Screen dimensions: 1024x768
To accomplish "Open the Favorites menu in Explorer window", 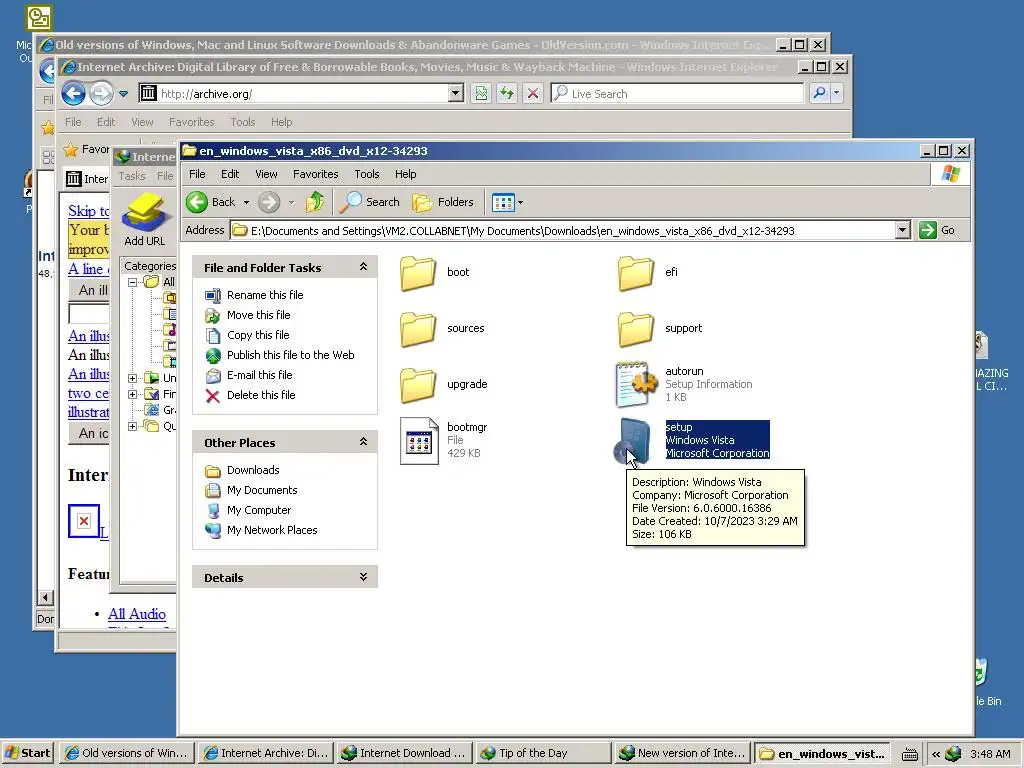I will [x=315, y=174].
